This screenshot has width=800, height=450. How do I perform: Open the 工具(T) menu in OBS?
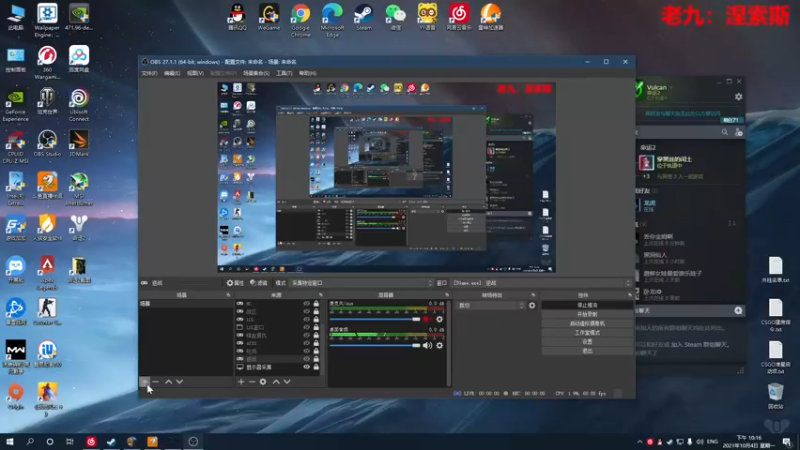coord(284,73)
